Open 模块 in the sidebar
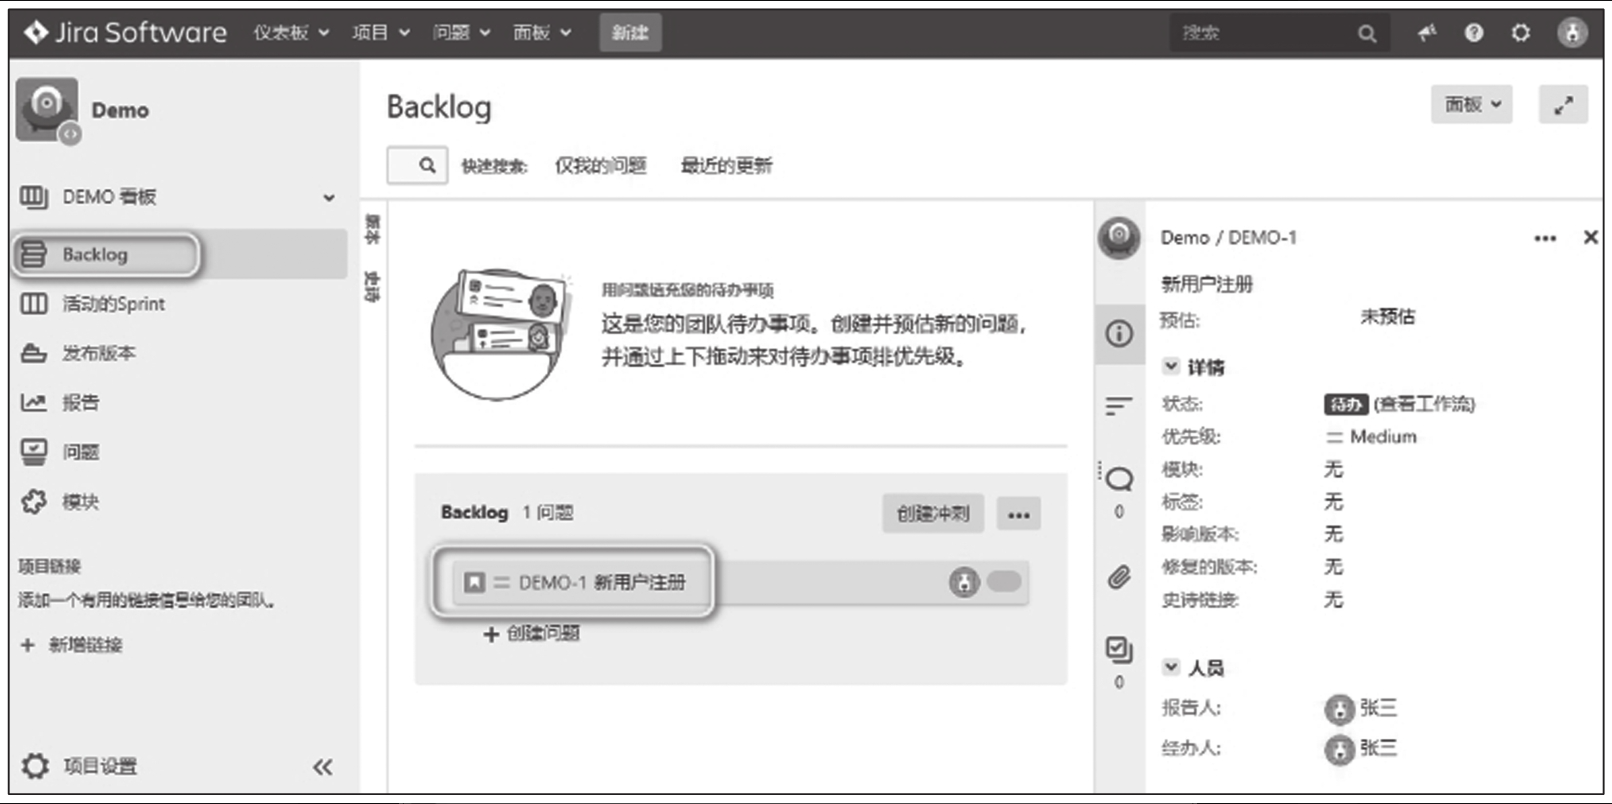Image resolution: width=1612 pixels, height=804 pixels. tap(60, 501)
